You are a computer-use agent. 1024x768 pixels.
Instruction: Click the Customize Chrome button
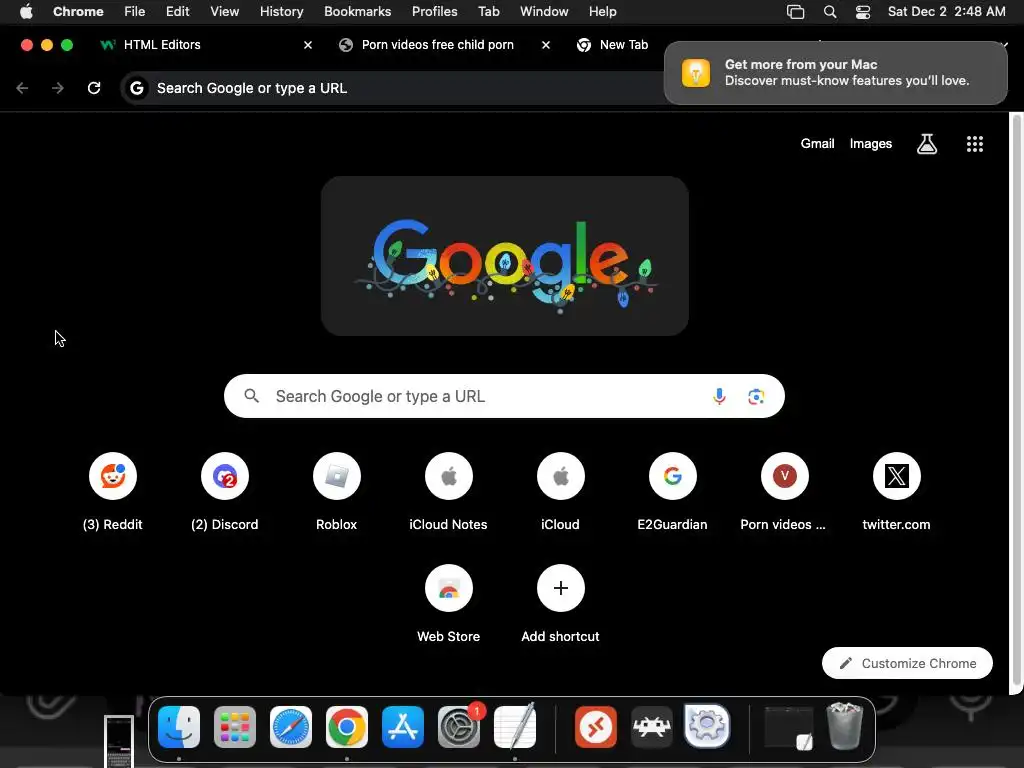click(x=907, y=663)
